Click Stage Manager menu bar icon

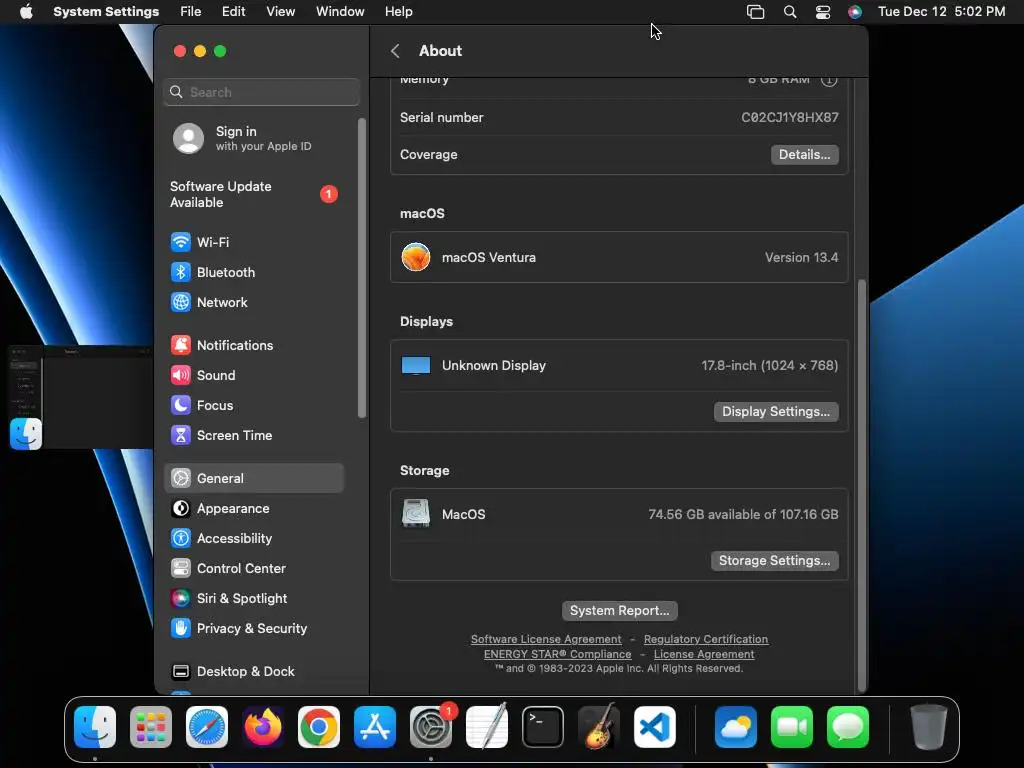pyautogui.click(x=756, y=12)
